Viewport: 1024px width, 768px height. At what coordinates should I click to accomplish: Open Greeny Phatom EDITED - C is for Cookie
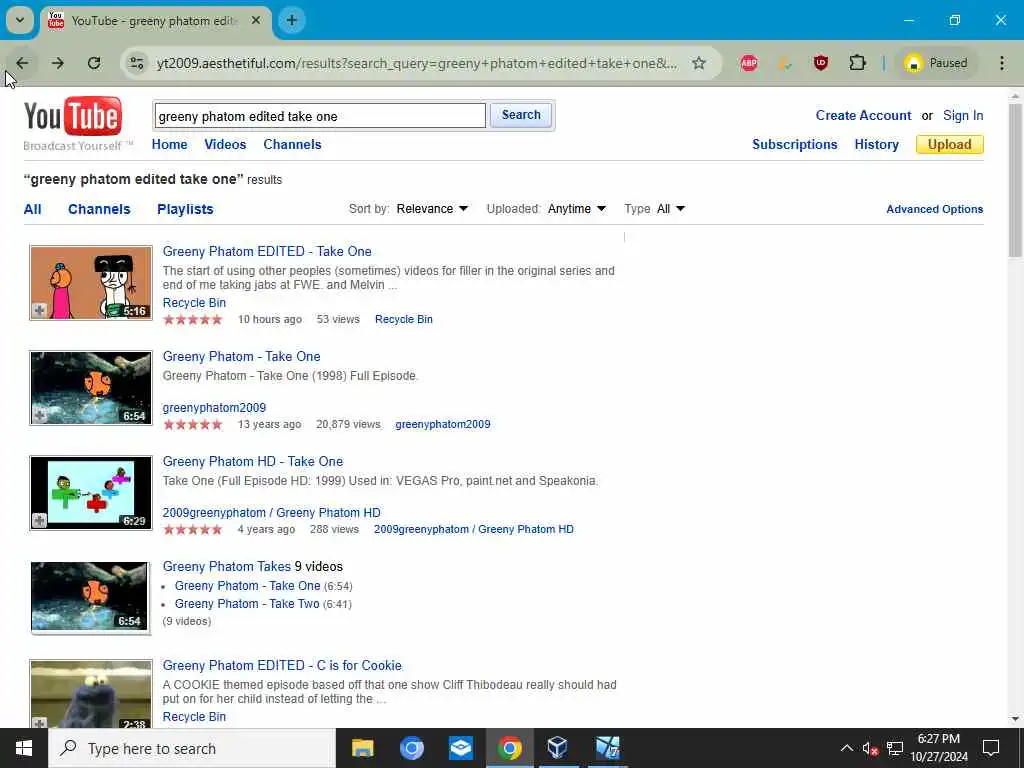(x=282, y=665)
